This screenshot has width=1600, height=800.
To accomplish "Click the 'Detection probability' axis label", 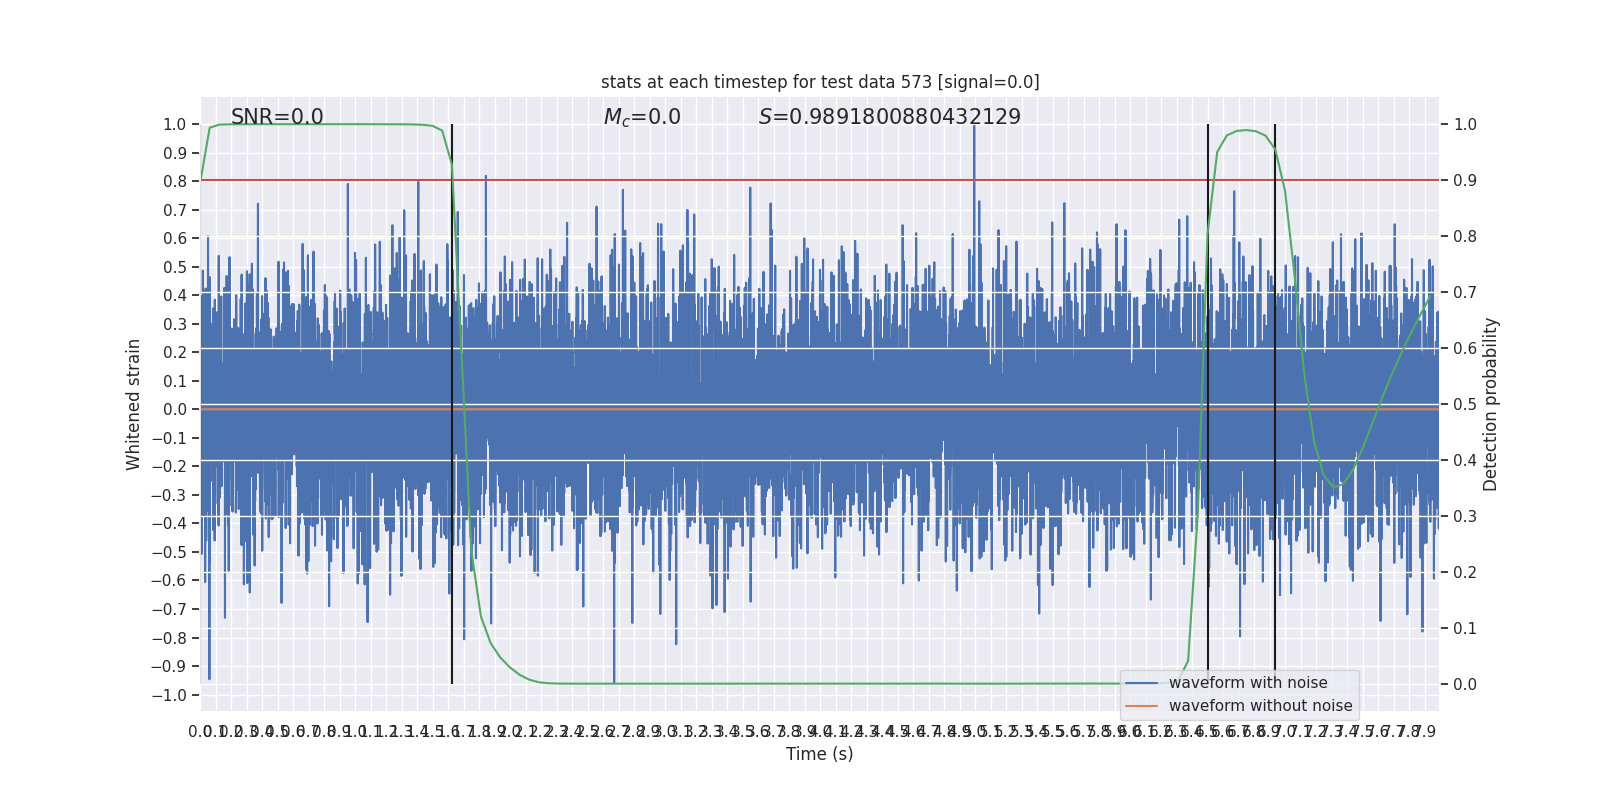I will tap(1491, 404).
